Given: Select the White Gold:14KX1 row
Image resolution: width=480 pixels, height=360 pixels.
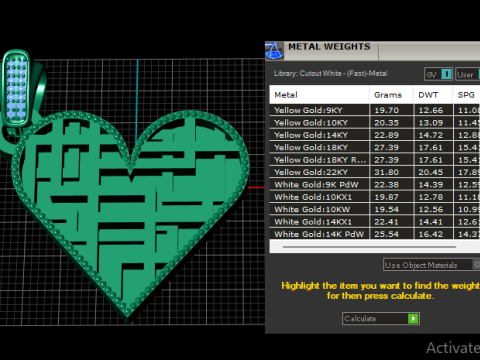Looking at the screenshot, I should (375, 222).
